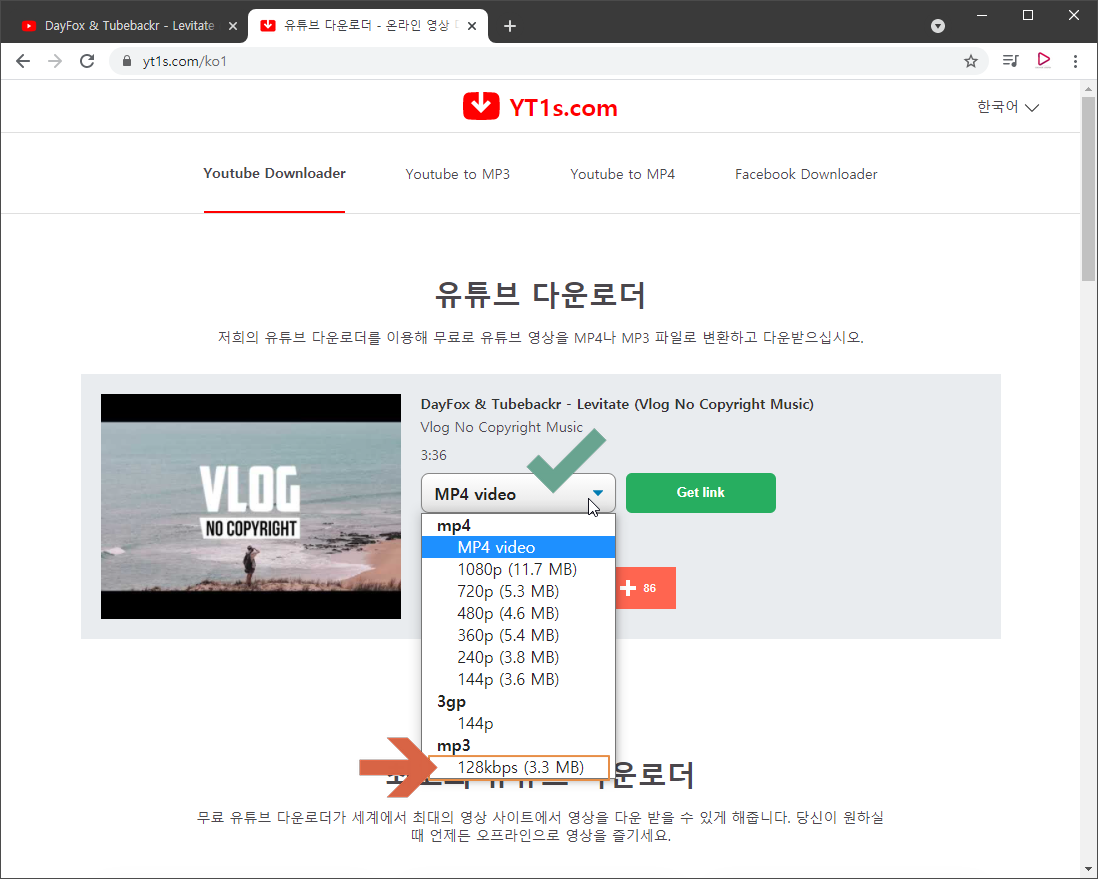The height and width of the screenshot is (879, 1098).
Task: Close the 유튜브 다운로더 tab
Action: click(x=472, y=26)
